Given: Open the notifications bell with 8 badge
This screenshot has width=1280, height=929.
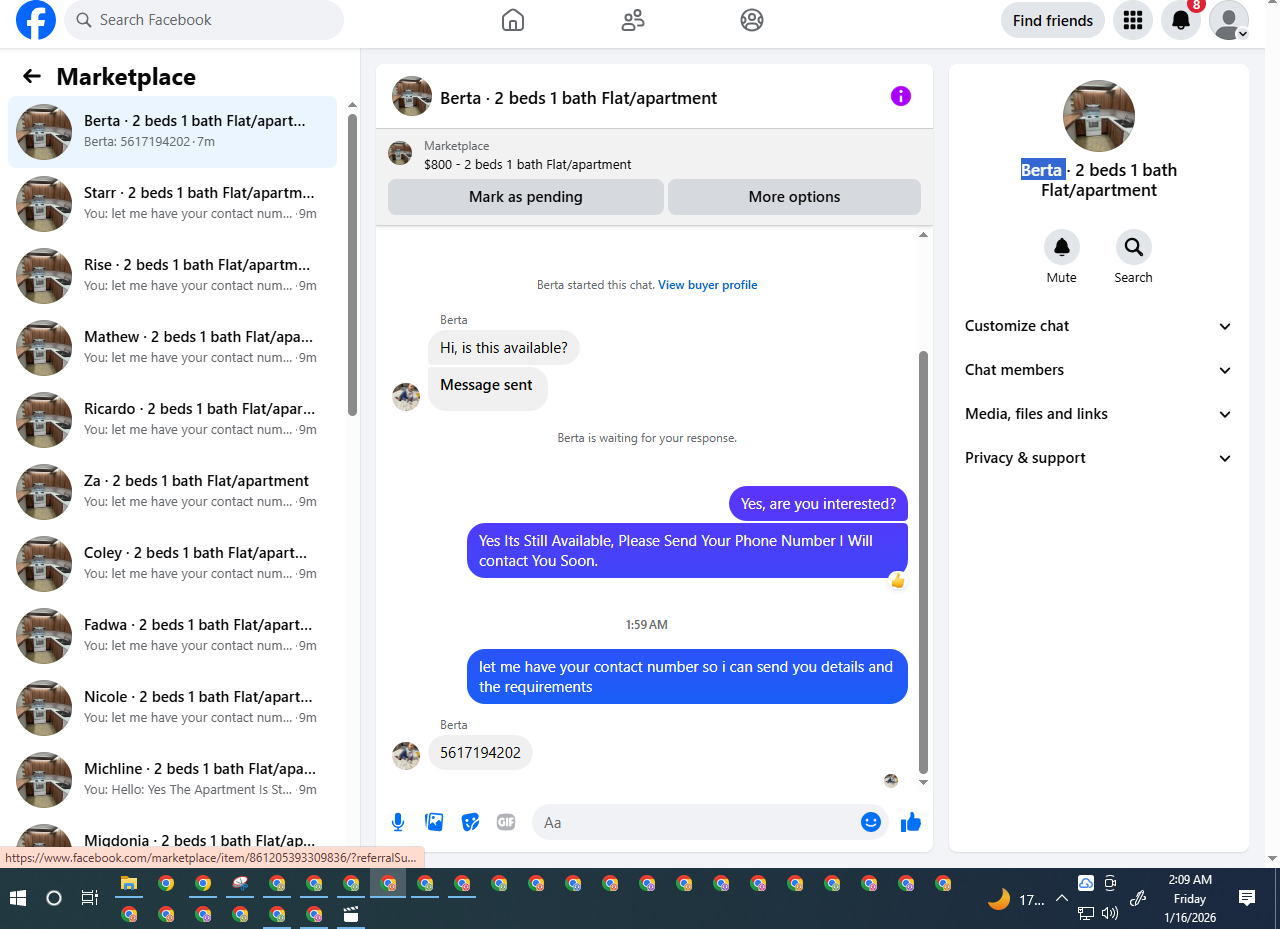Looking at the screenshot, I should [1181, 20].
